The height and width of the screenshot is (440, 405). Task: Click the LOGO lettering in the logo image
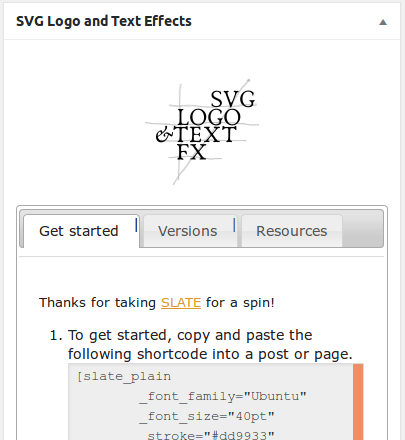(x=209, y=117)
